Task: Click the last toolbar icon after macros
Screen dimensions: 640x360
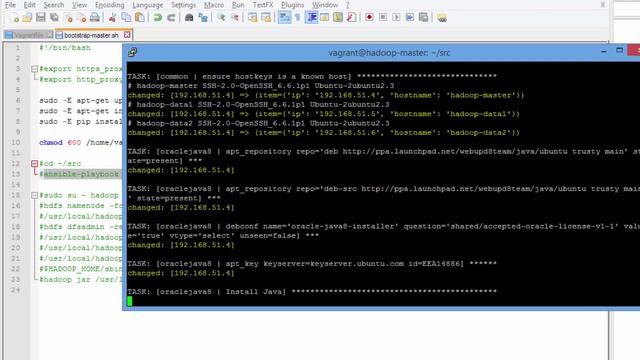Action: coord(442,18)
